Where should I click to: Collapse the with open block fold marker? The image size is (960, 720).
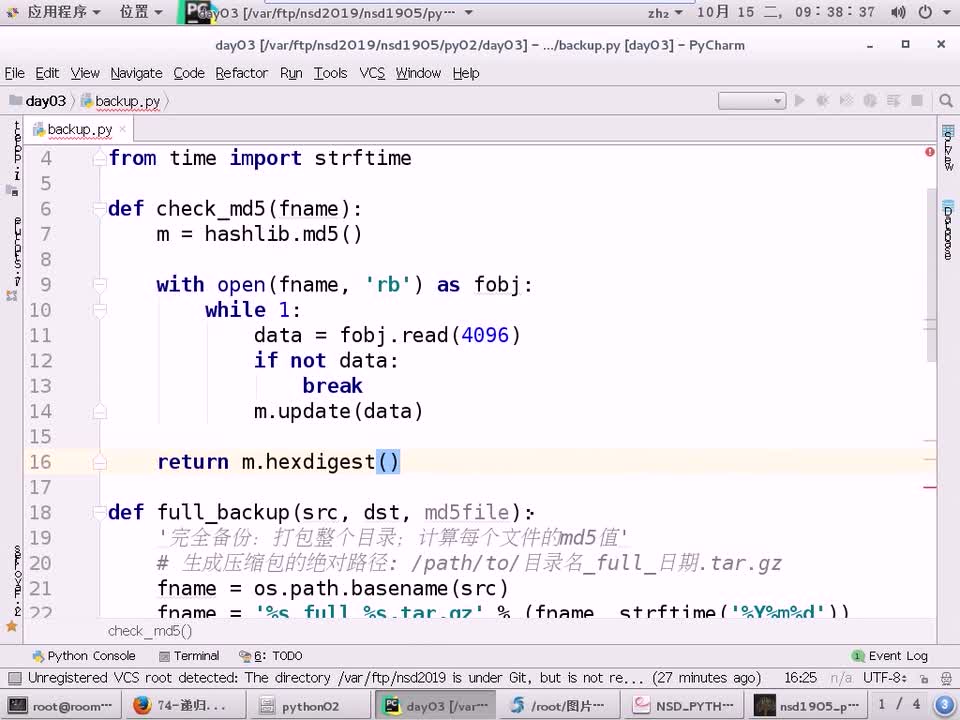[x=99, y=285]
